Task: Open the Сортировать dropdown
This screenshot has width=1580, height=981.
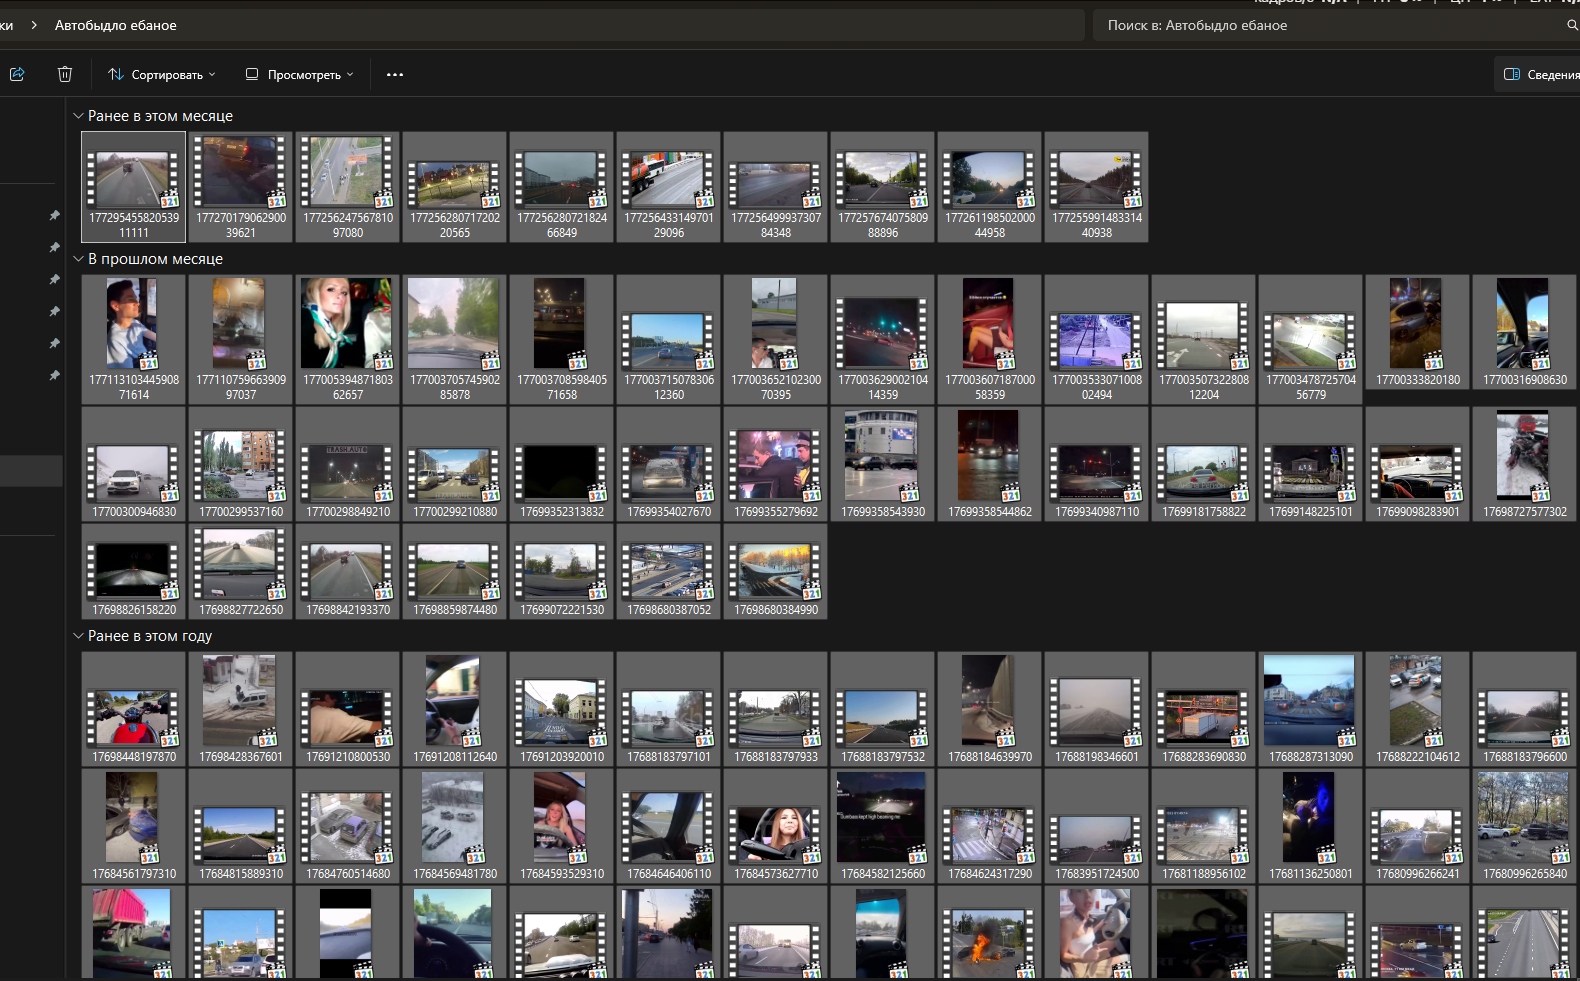Action: (x=162, y=75)
